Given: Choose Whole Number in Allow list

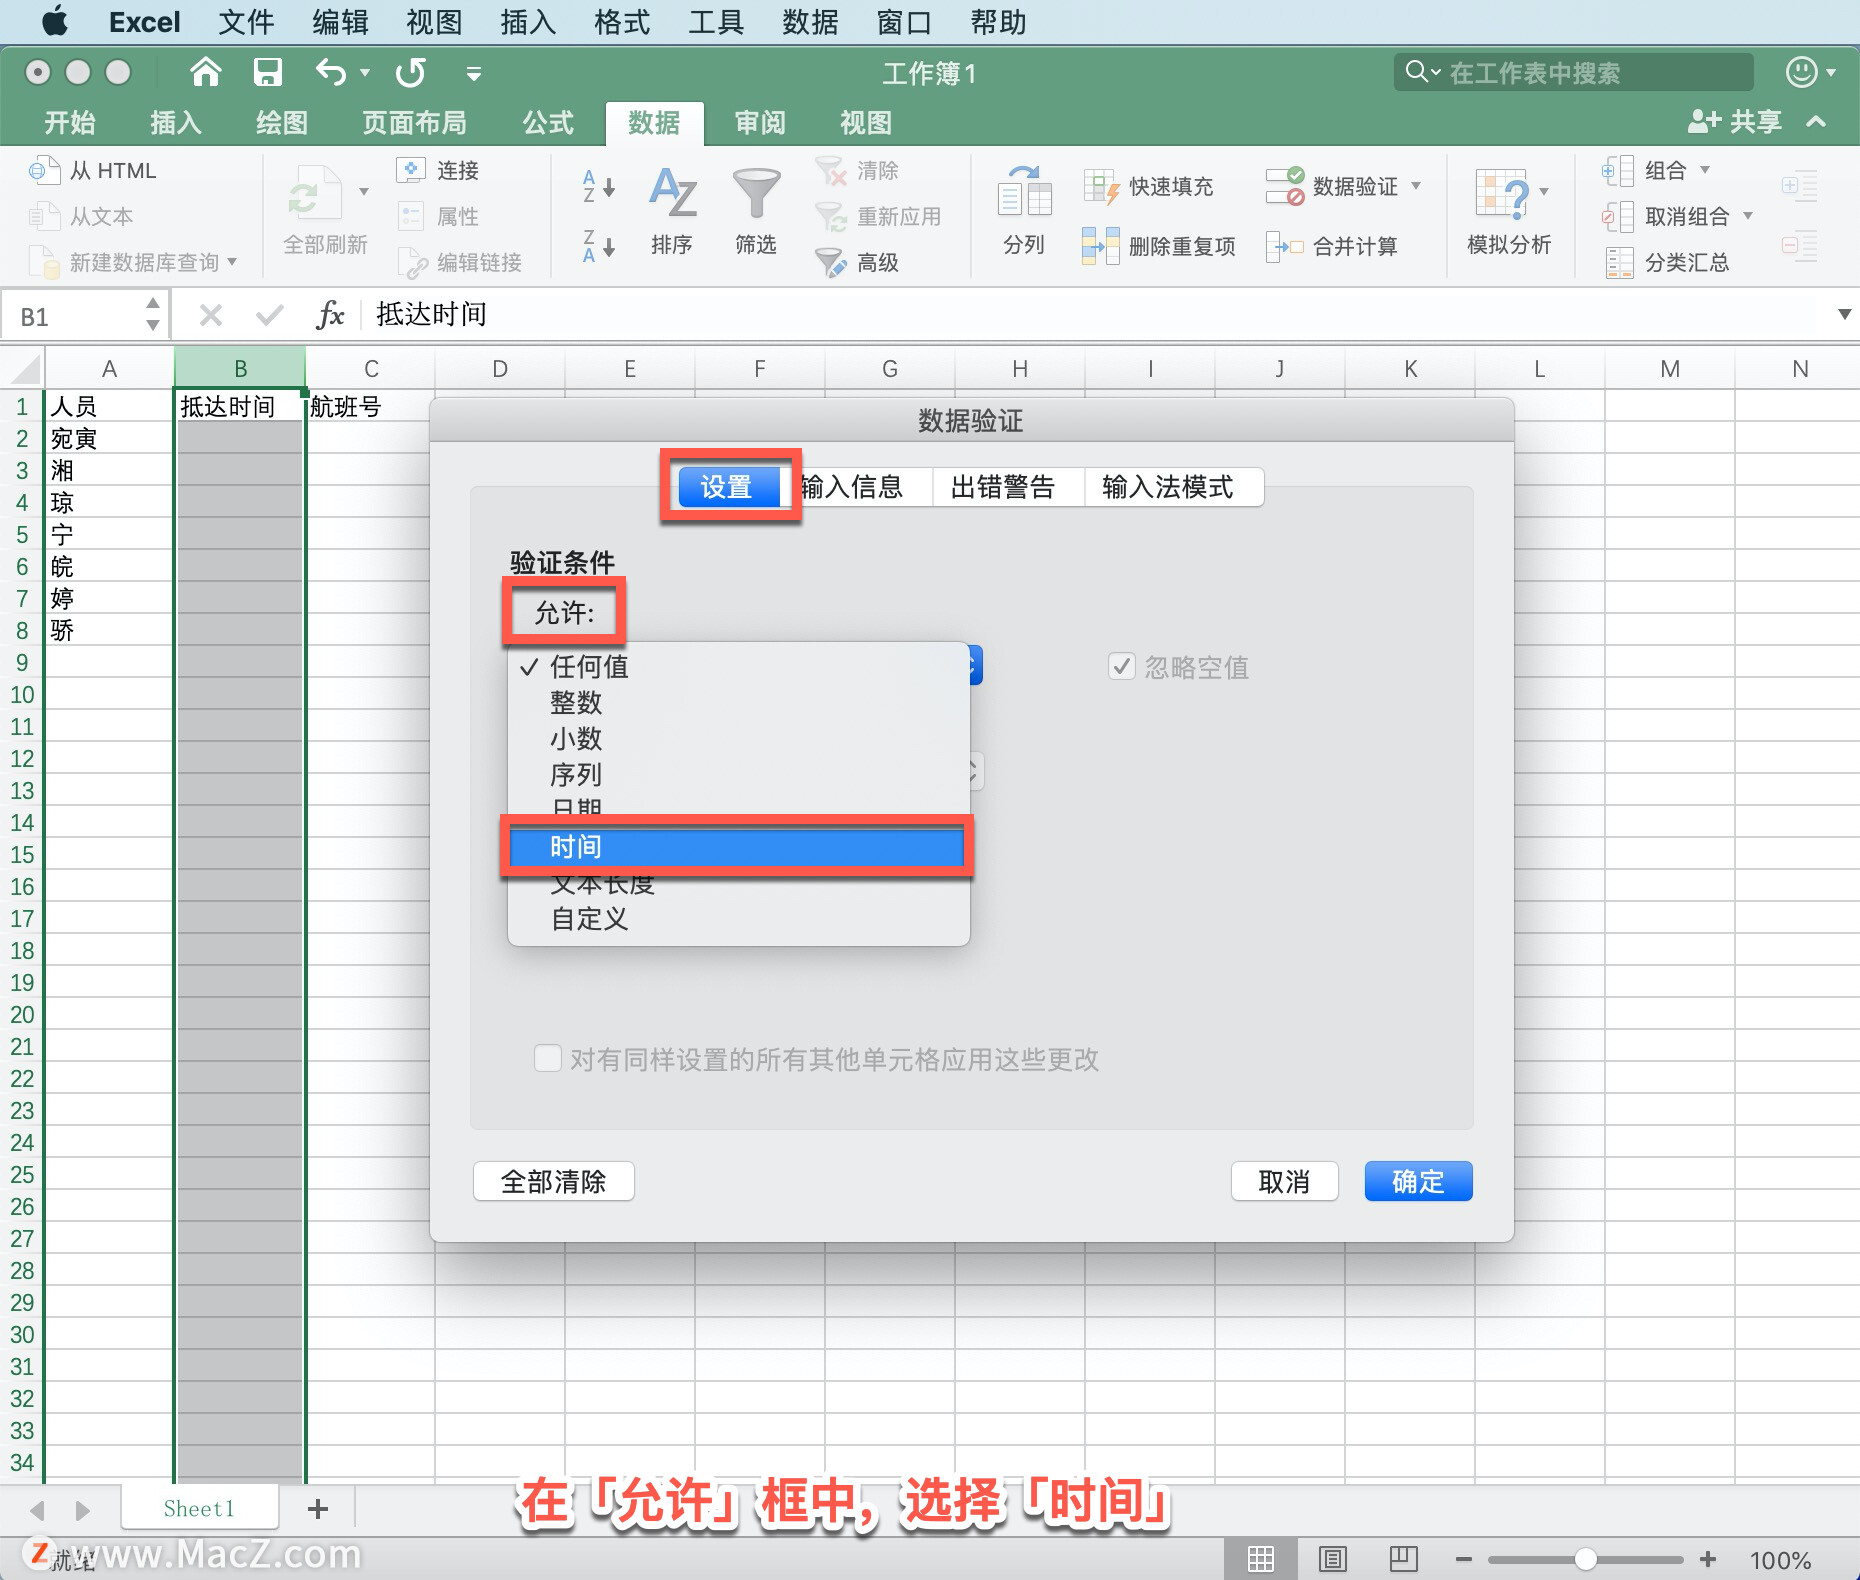Looking at the screenshot, I should pyautogui.click(x=739, y=703).
